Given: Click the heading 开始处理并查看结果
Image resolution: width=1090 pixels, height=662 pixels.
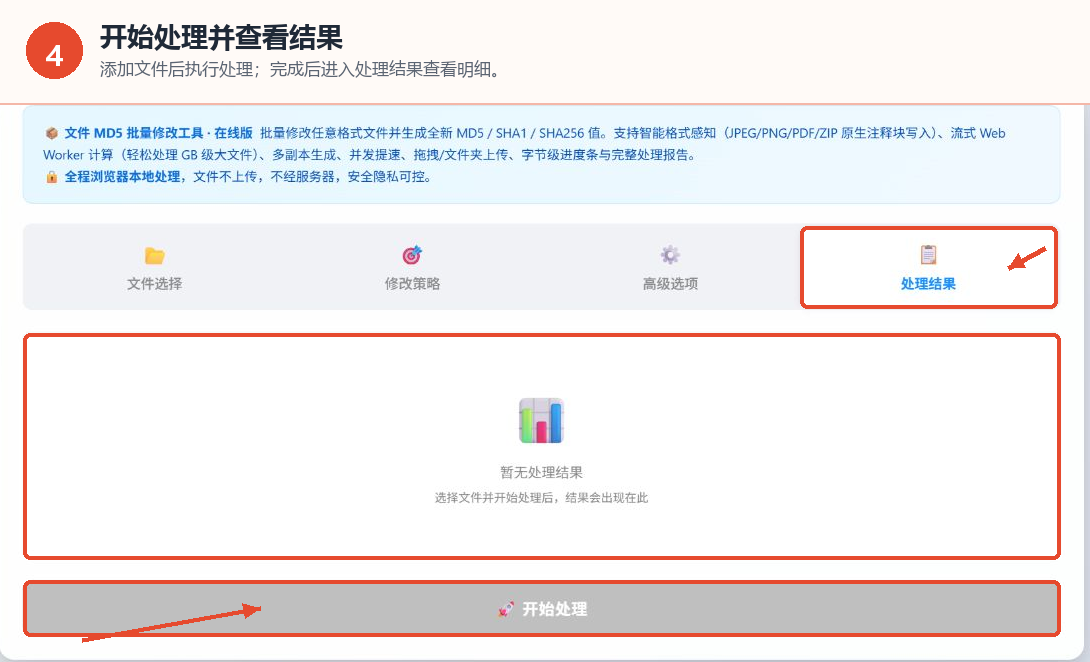Looking at the screenshot, I should point(221,38).
